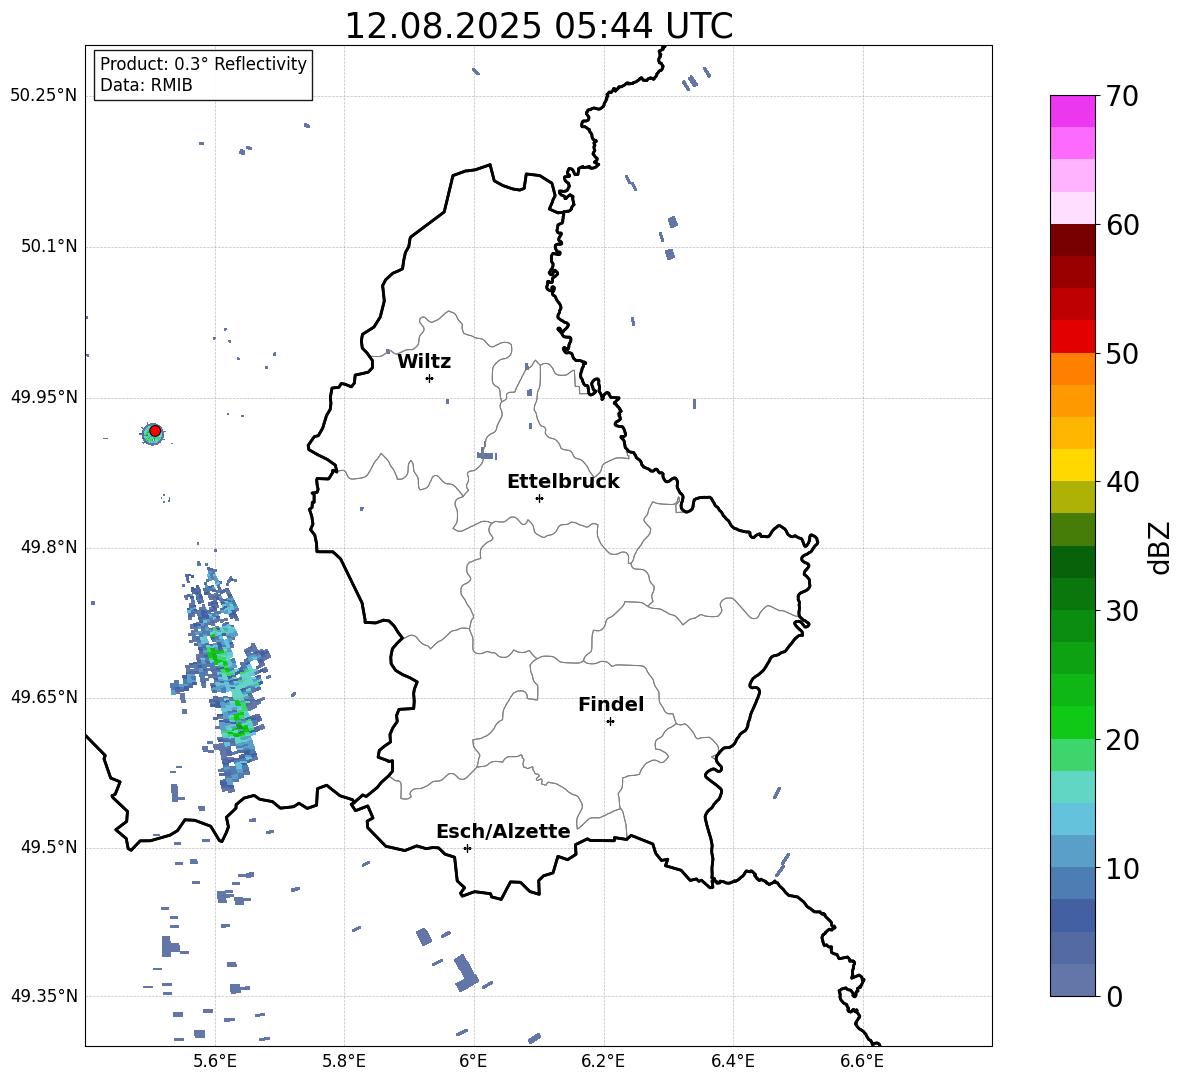
Task: Click the 6.6°E longitude tick label
Action: pyautogui.click(x=862, y=1061)
